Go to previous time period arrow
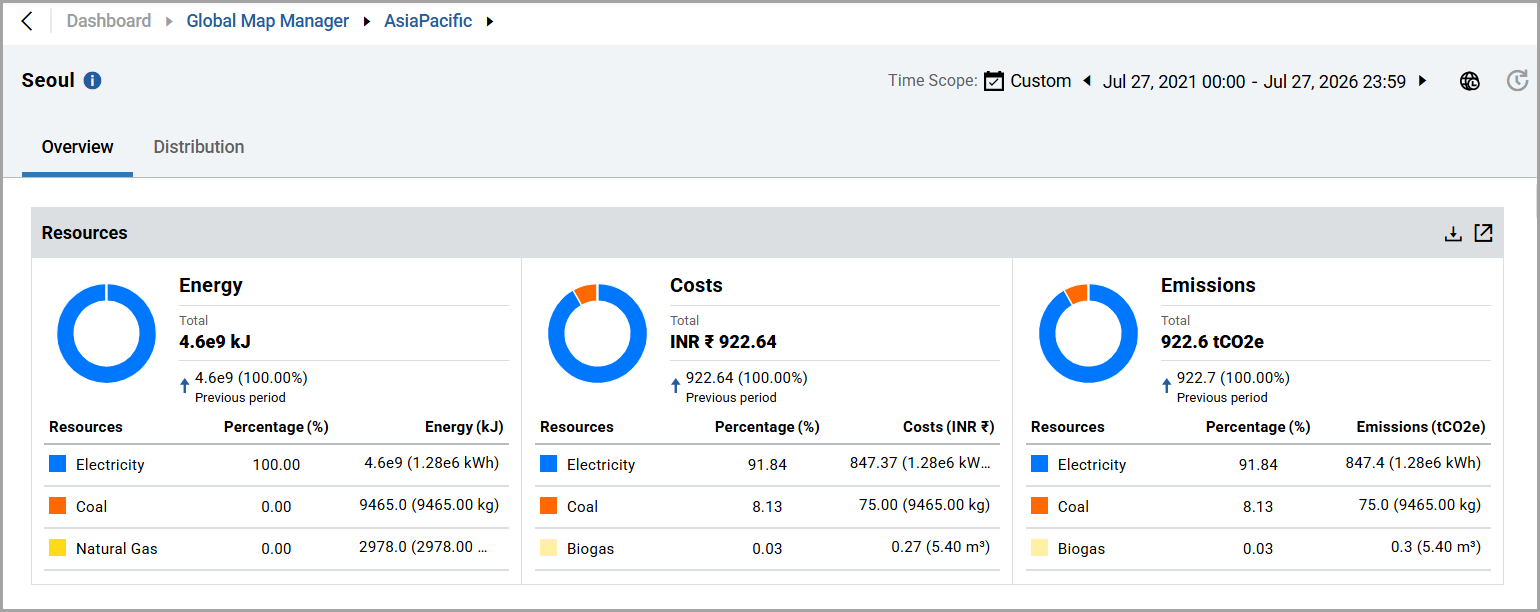Image resolution: width=1540 pixels, height=612 pixels. [1087, 81]
